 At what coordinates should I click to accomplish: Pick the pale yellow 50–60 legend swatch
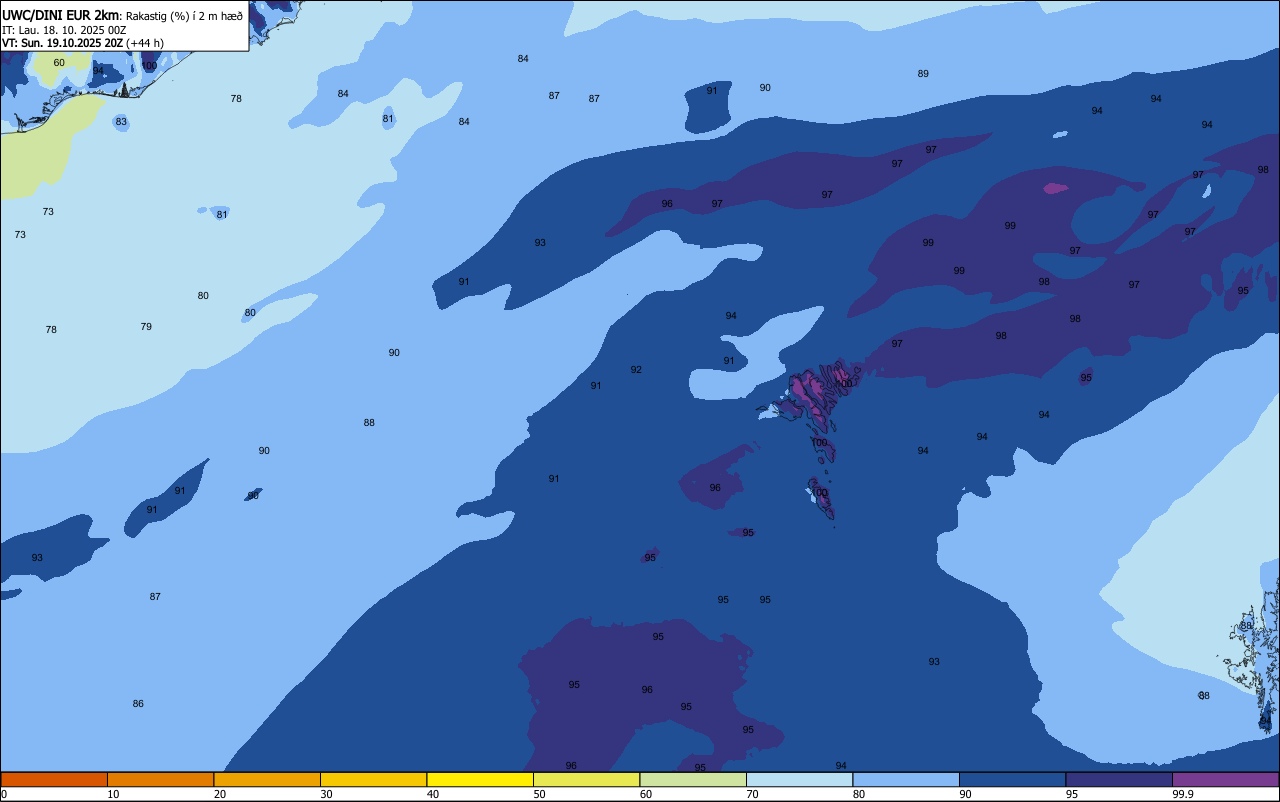pos(586,779)
